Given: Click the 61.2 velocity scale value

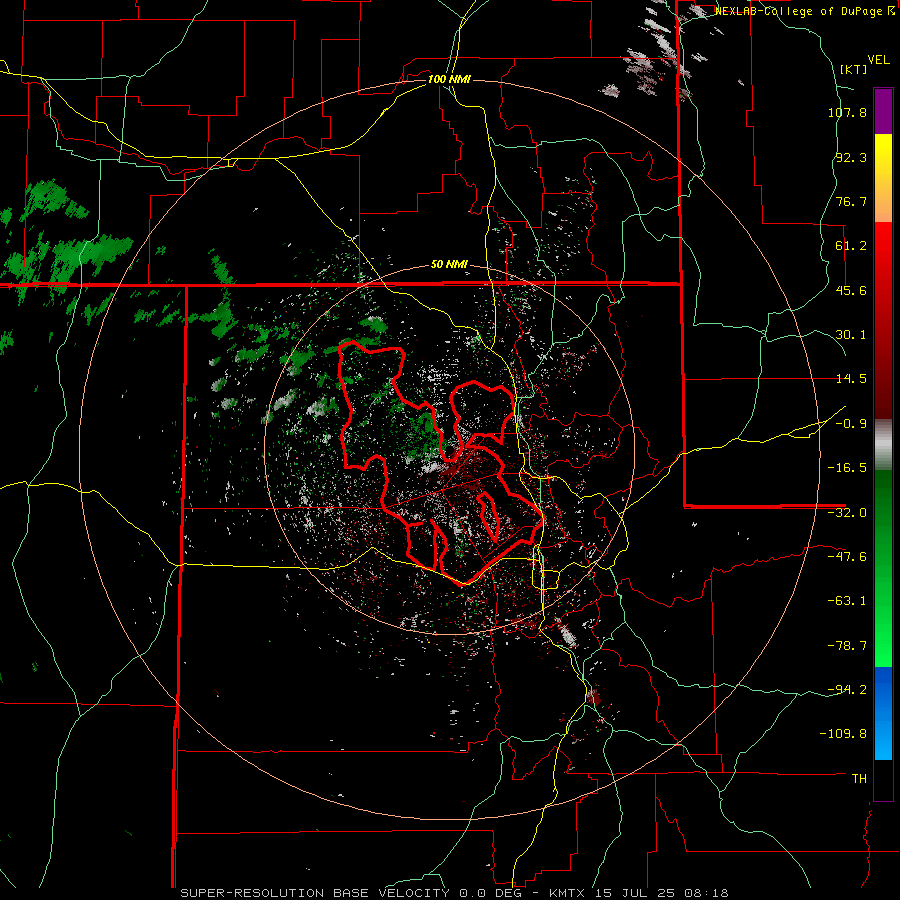Looking at the screenshot, I should [x=851, y=246].
